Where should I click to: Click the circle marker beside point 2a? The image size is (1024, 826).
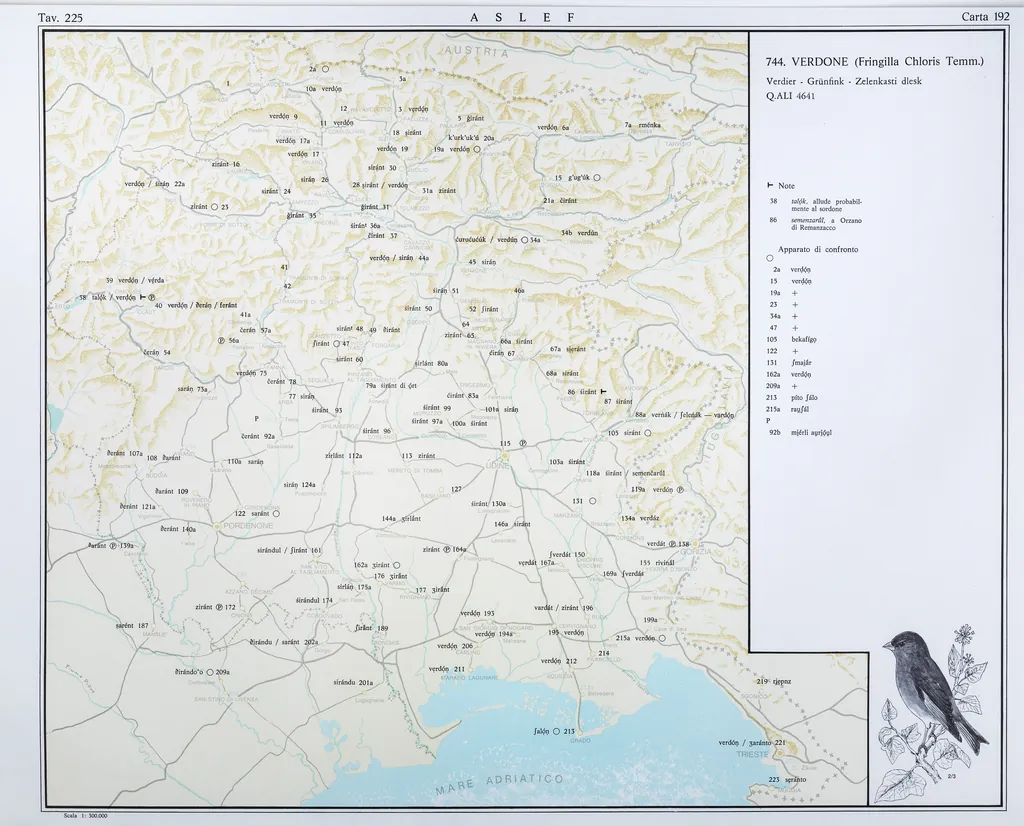tap(326, 69)
